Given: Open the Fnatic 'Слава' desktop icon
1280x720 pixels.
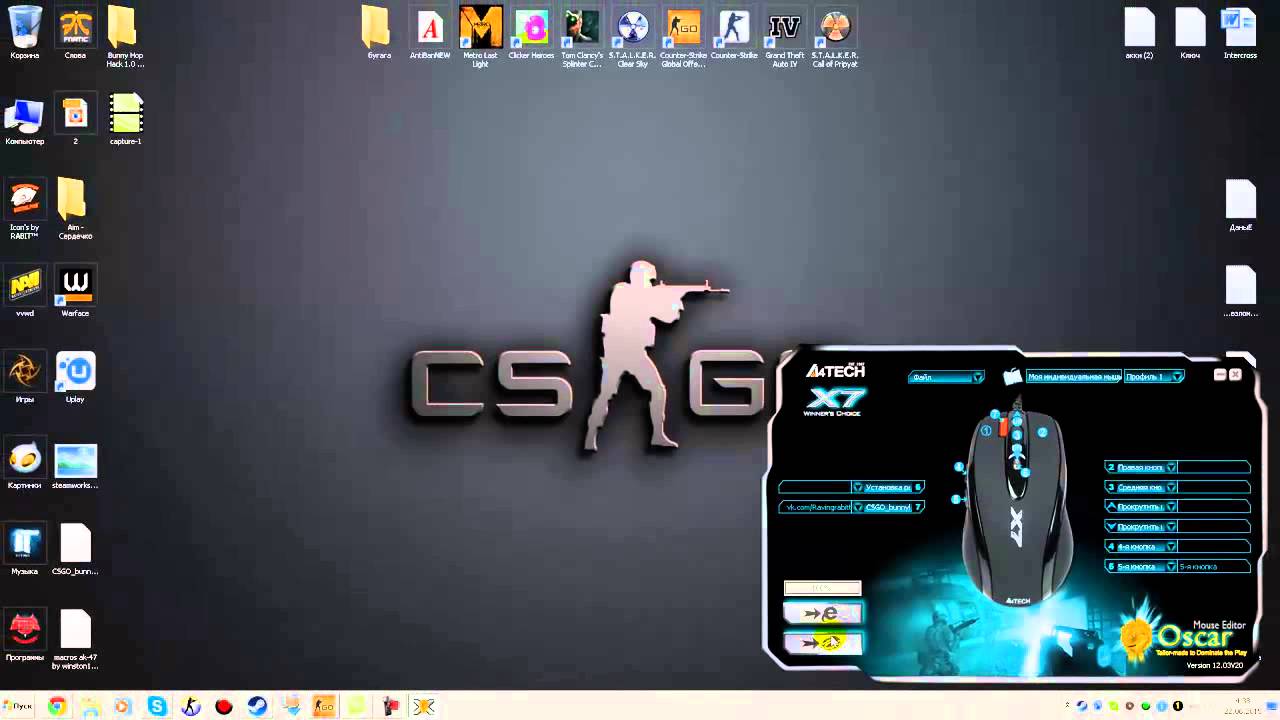Looking at the screenshot, I should [75, 33].
